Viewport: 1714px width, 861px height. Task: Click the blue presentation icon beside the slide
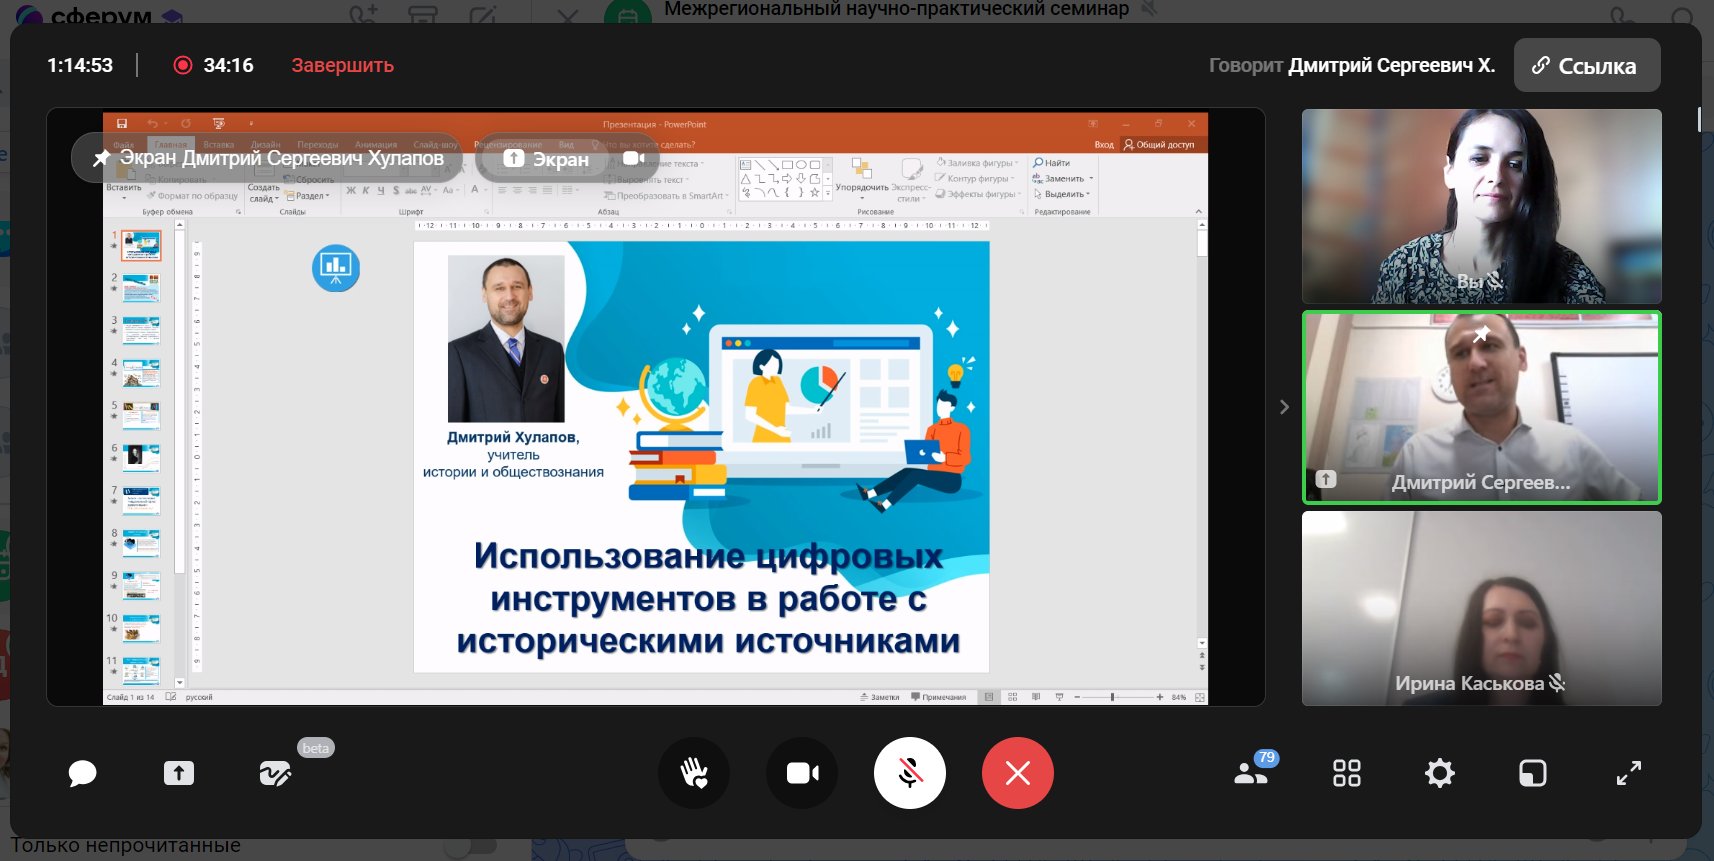[x=336, y=267]
